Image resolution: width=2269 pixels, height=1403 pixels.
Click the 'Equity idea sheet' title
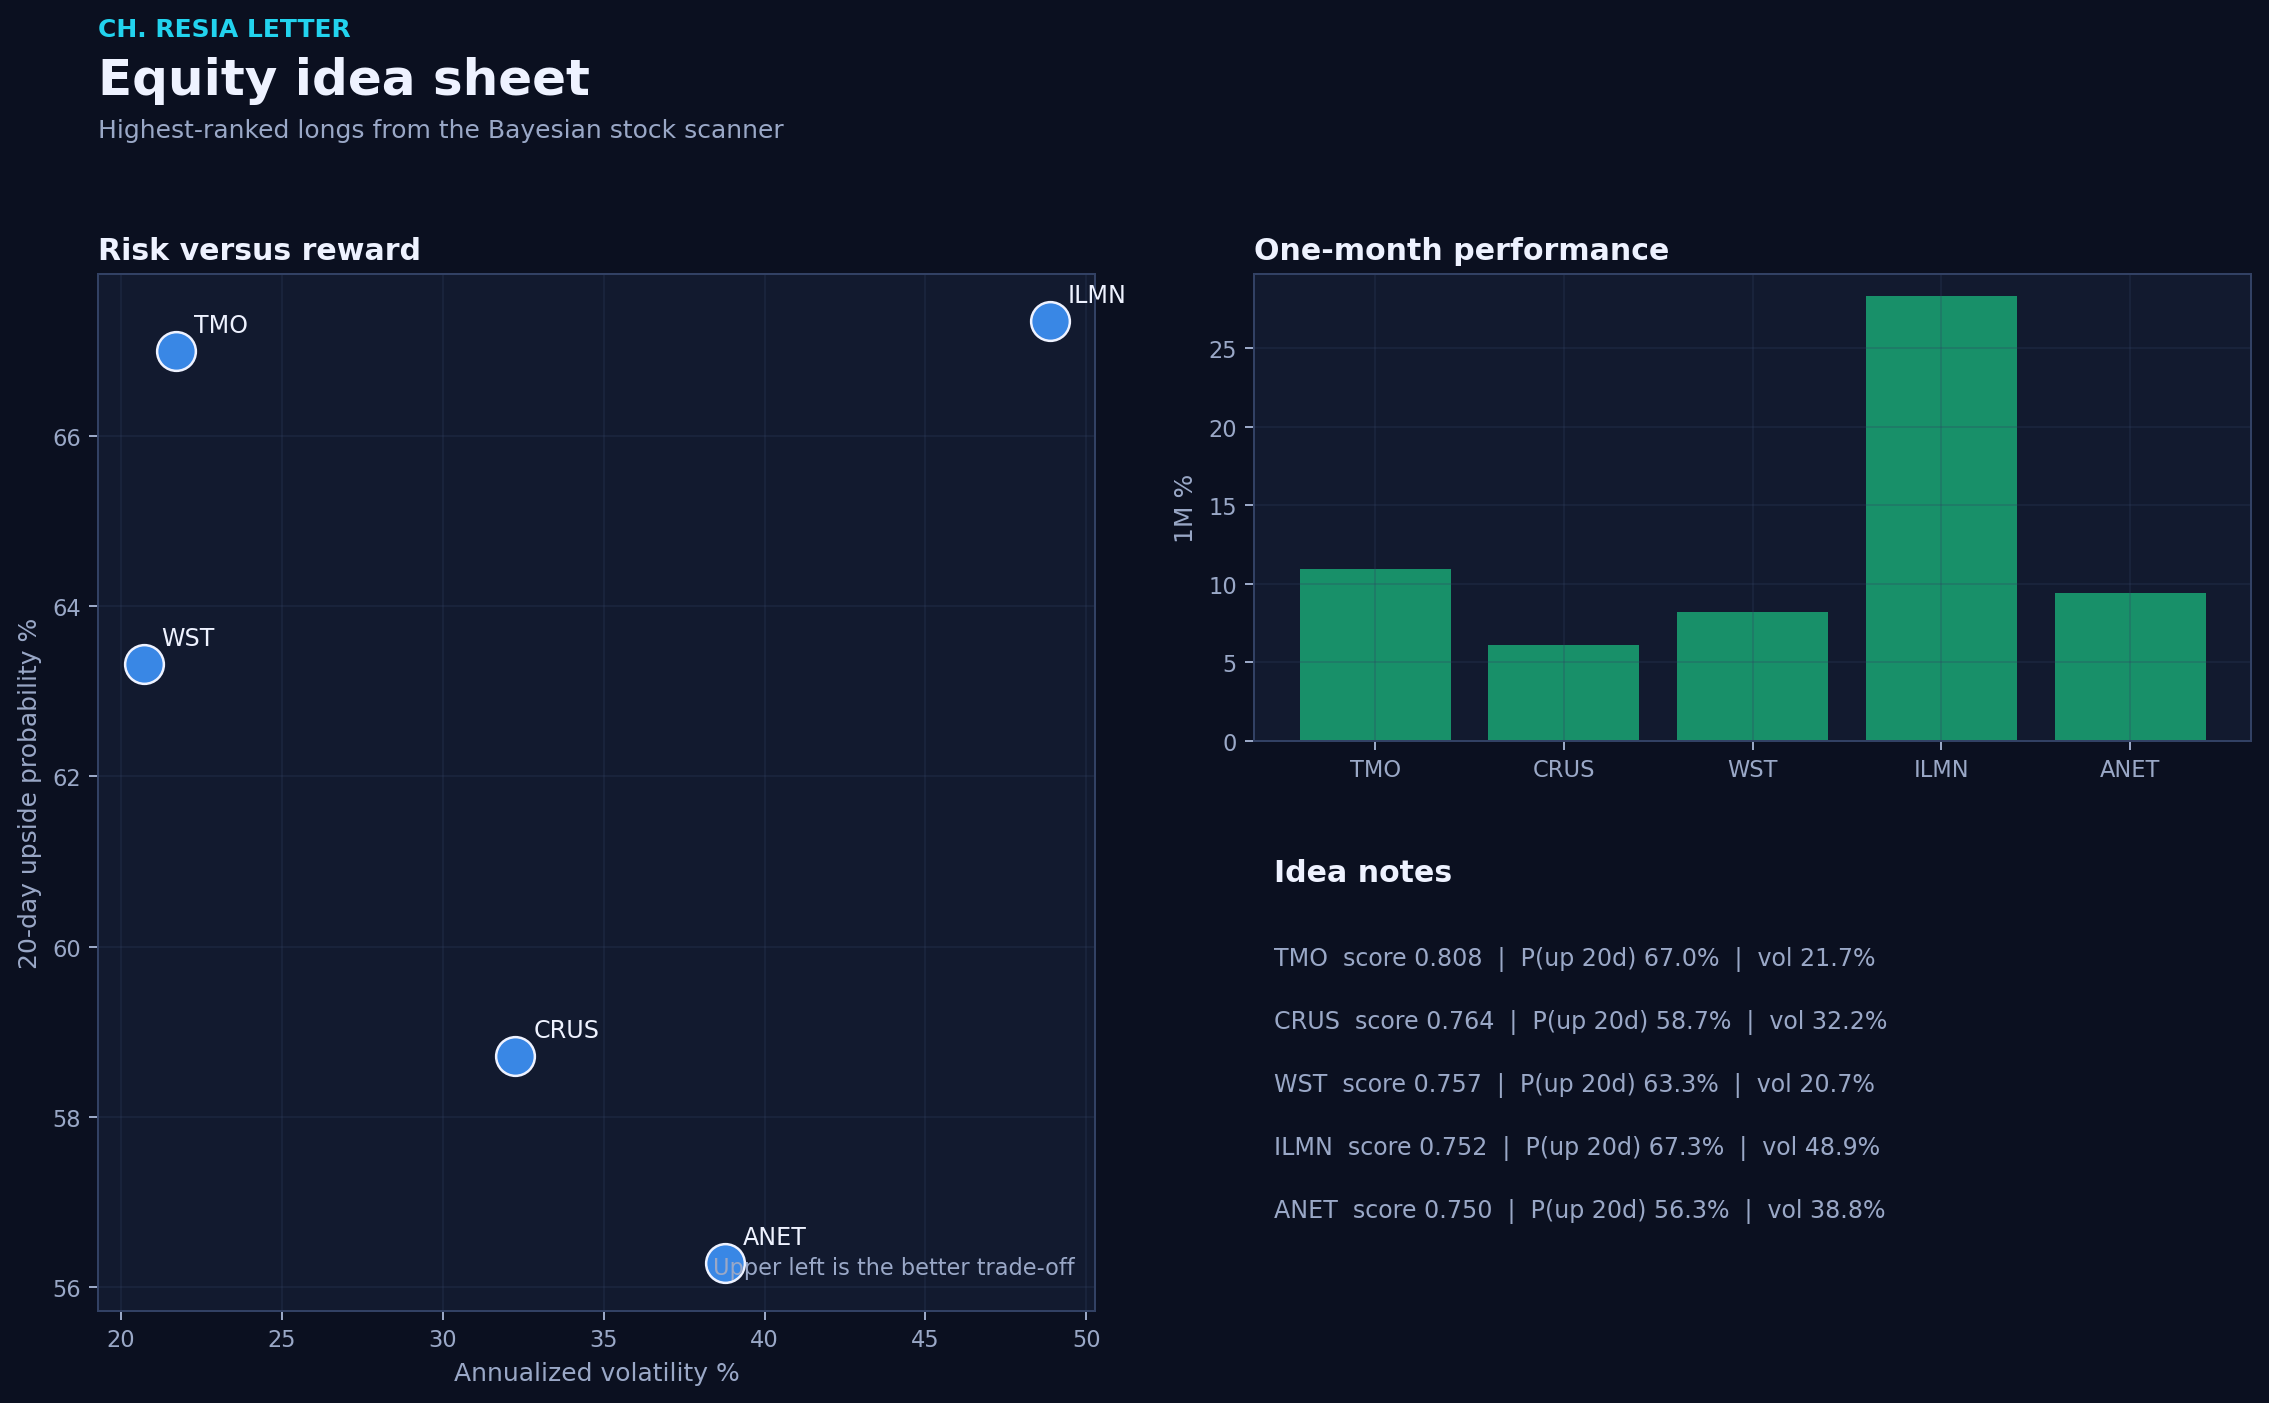pos(344,79)
